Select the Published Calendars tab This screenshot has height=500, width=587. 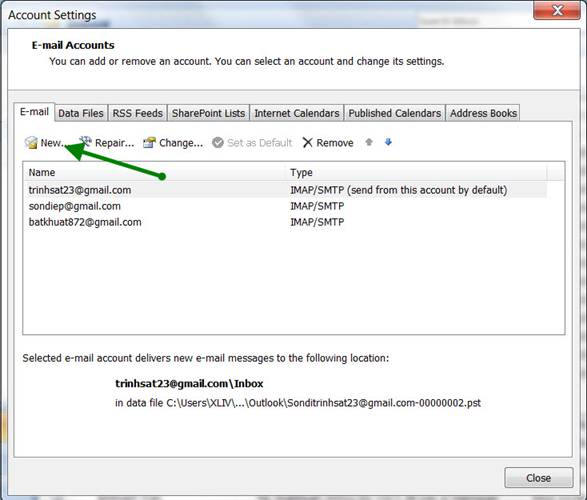click(395, 113)
